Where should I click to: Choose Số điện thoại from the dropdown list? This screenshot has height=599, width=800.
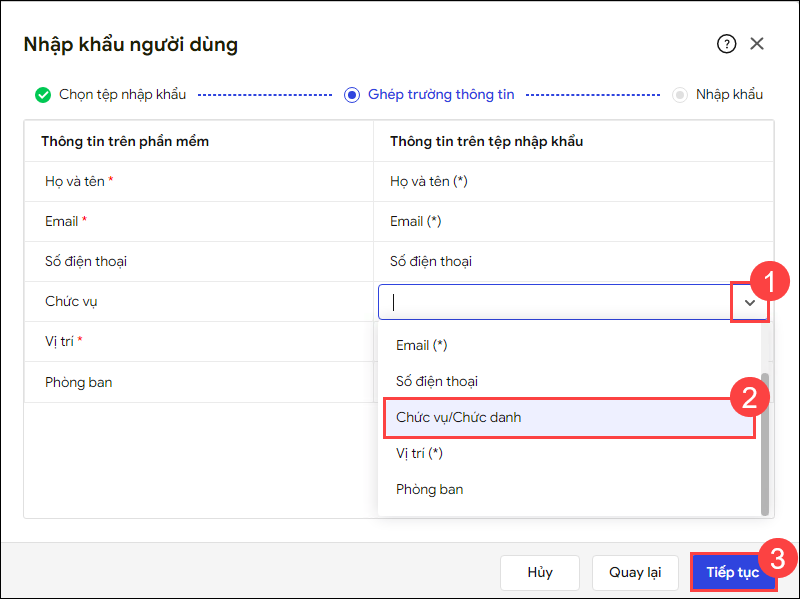[x=437, y=381]
